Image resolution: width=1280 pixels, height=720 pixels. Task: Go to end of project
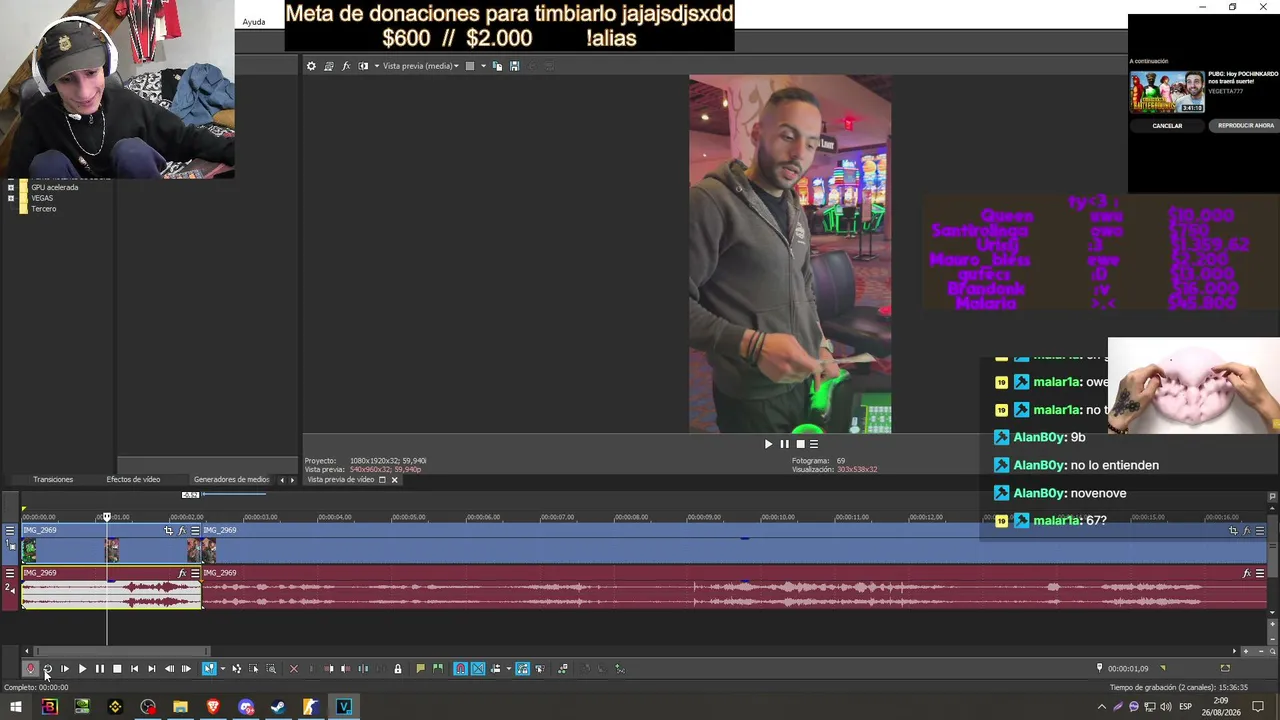click(151, 669)
